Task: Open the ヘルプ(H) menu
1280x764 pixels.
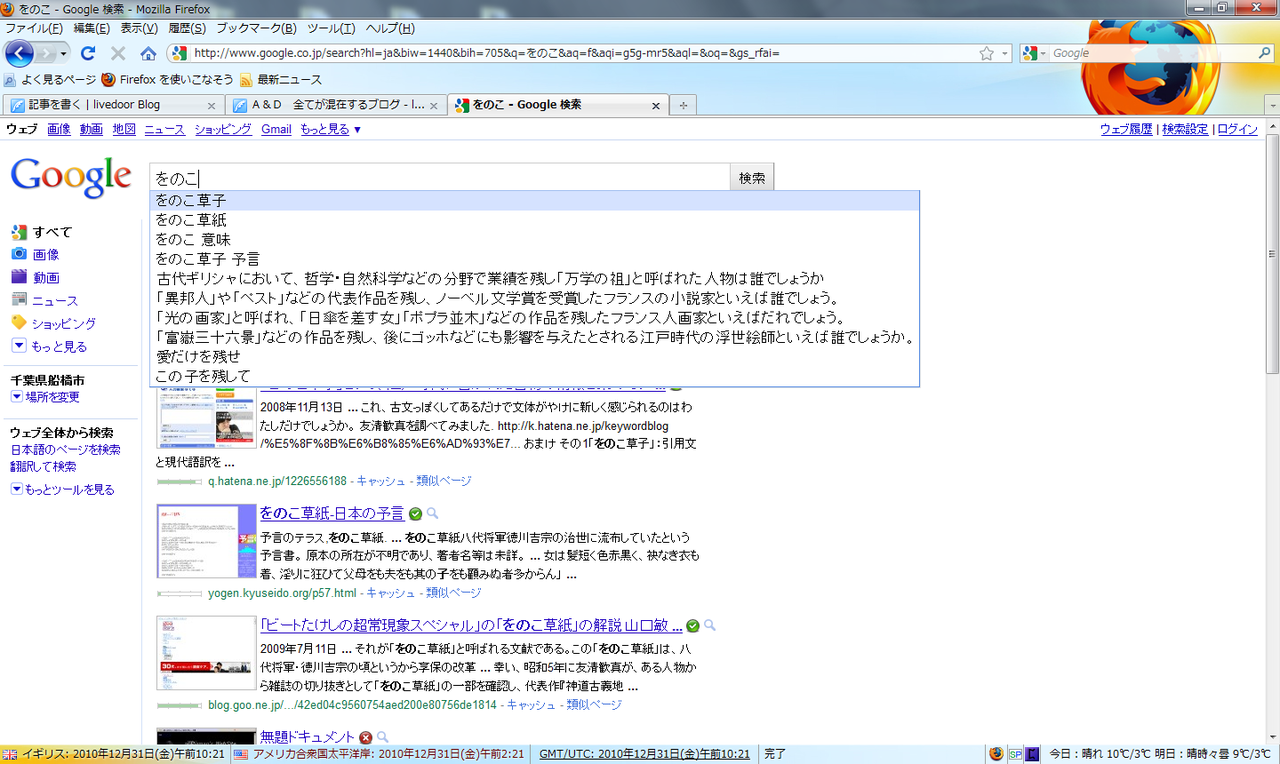Action: (x=390, y=28)
